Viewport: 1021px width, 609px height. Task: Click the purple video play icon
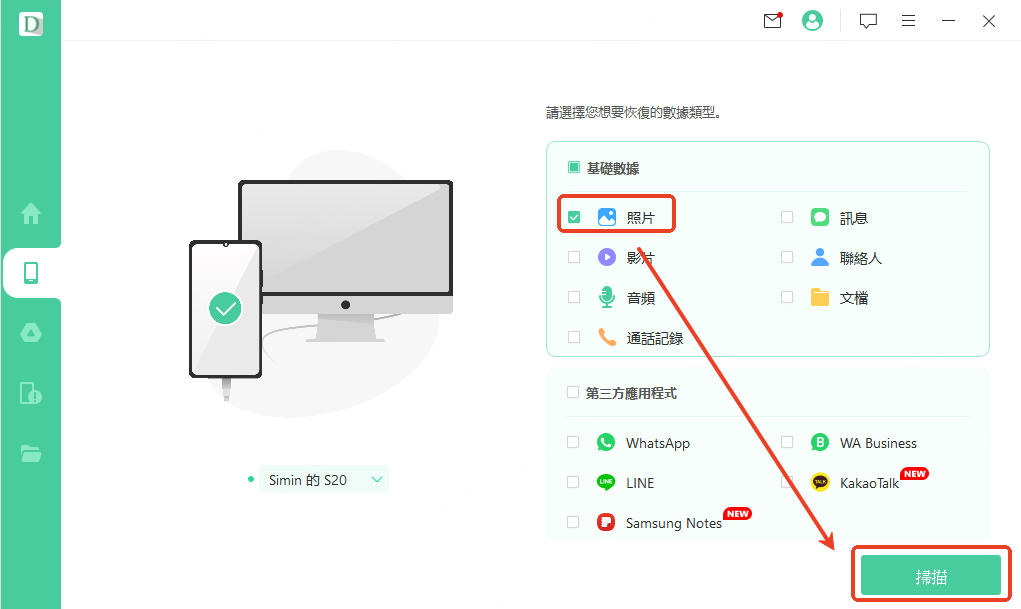point(607,257)
